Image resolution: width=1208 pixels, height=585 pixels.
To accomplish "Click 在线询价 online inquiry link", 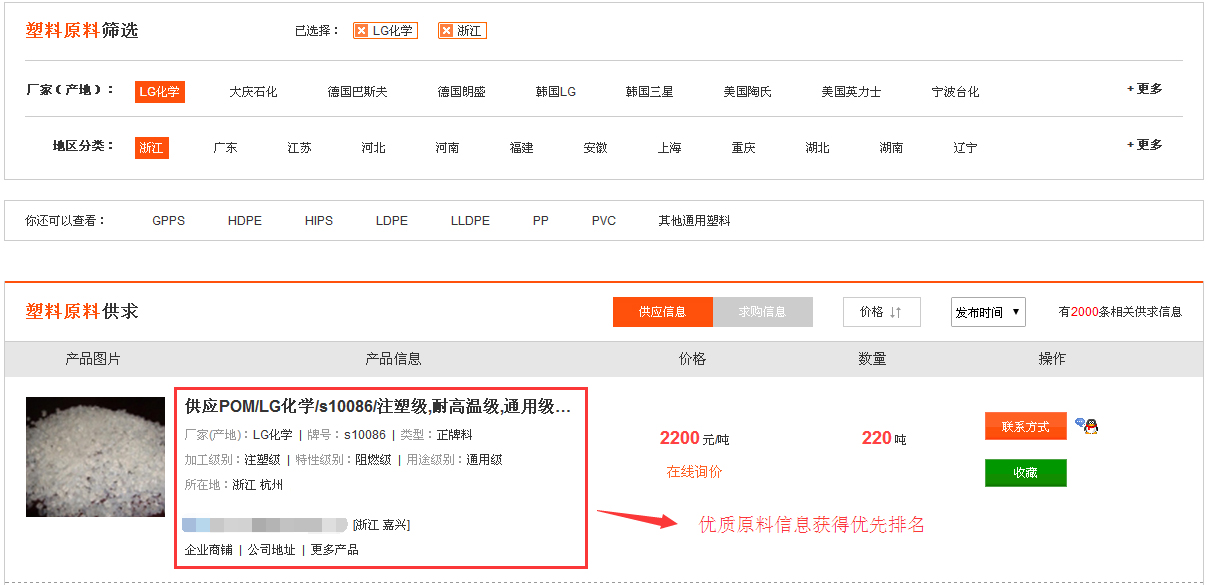I will [694, 472].
